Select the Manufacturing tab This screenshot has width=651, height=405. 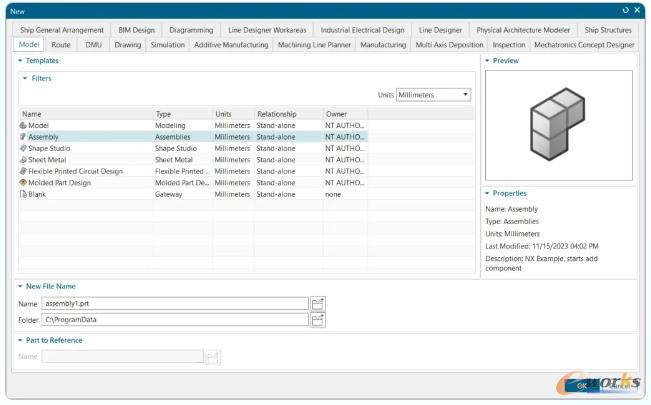[383, 45]
